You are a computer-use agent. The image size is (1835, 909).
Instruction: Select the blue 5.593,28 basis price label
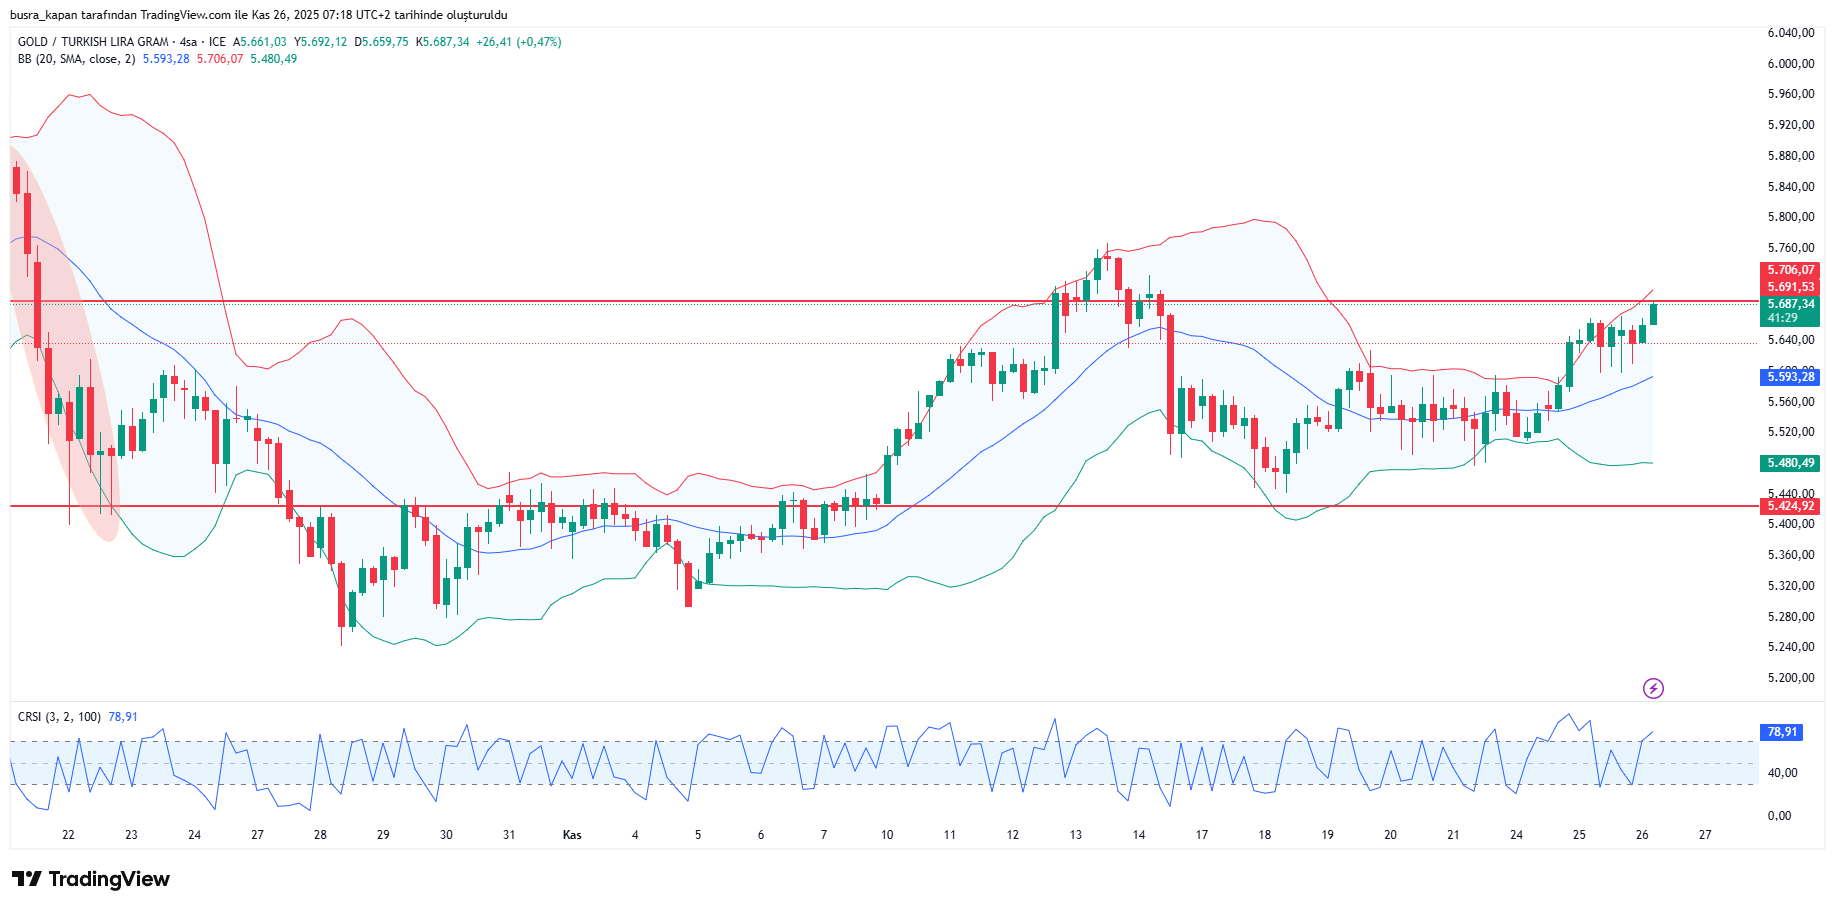coord(1789,377)
